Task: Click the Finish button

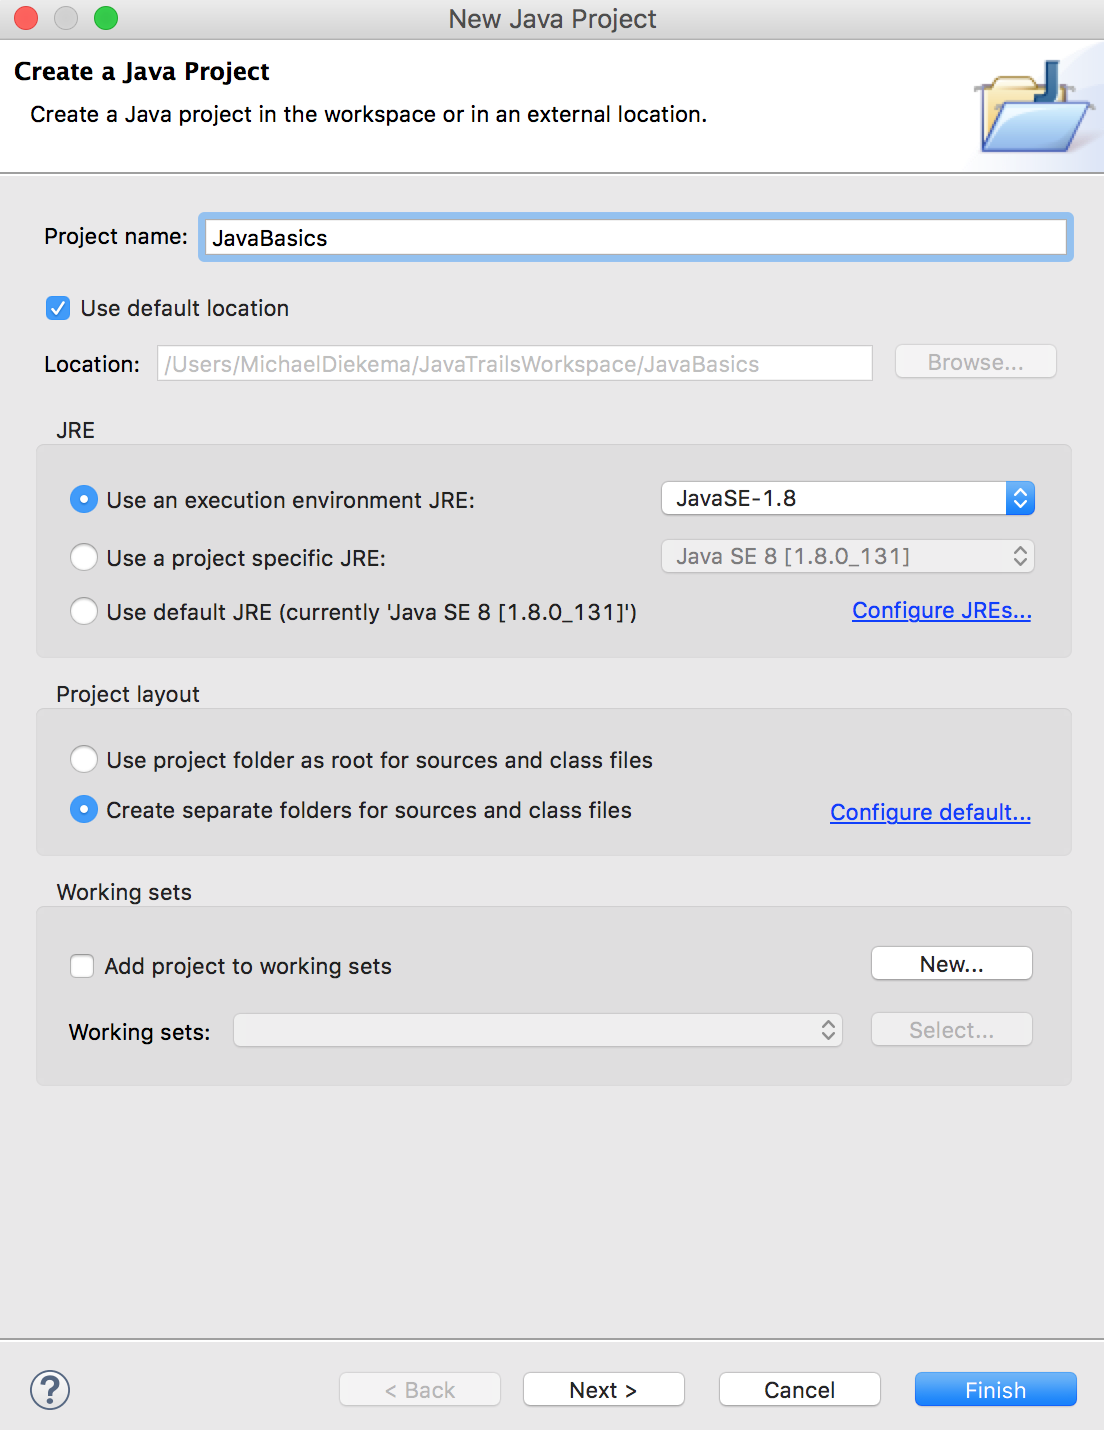Action: pos(994,1389)
